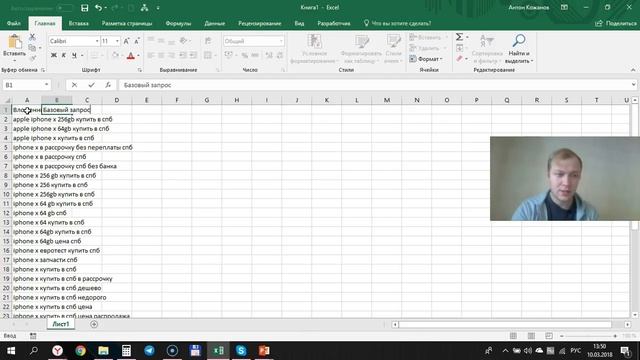Click the AutoSum sigma icon
The height and width of the screenshot is (360, 640).
(x=459, y=37)
